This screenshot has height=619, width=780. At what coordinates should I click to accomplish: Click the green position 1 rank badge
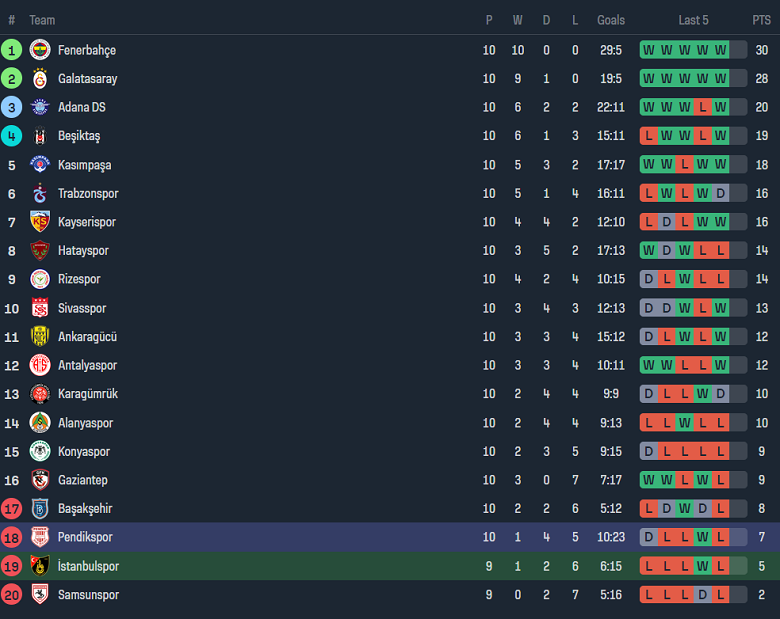(x=12, y=50)
